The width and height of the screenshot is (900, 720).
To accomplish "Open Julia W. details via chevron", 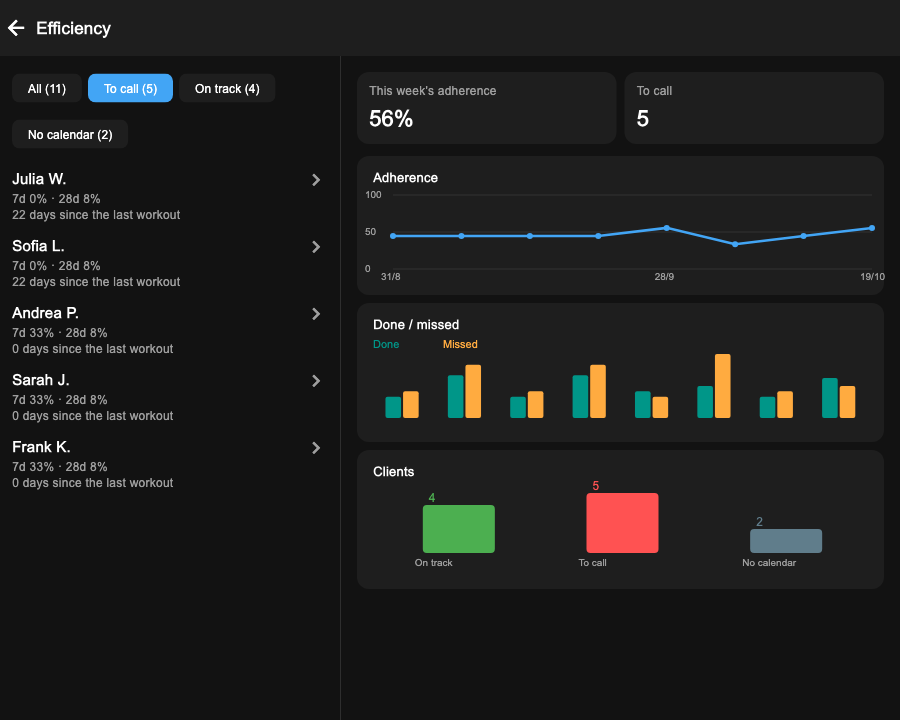I will pos(316,180).
